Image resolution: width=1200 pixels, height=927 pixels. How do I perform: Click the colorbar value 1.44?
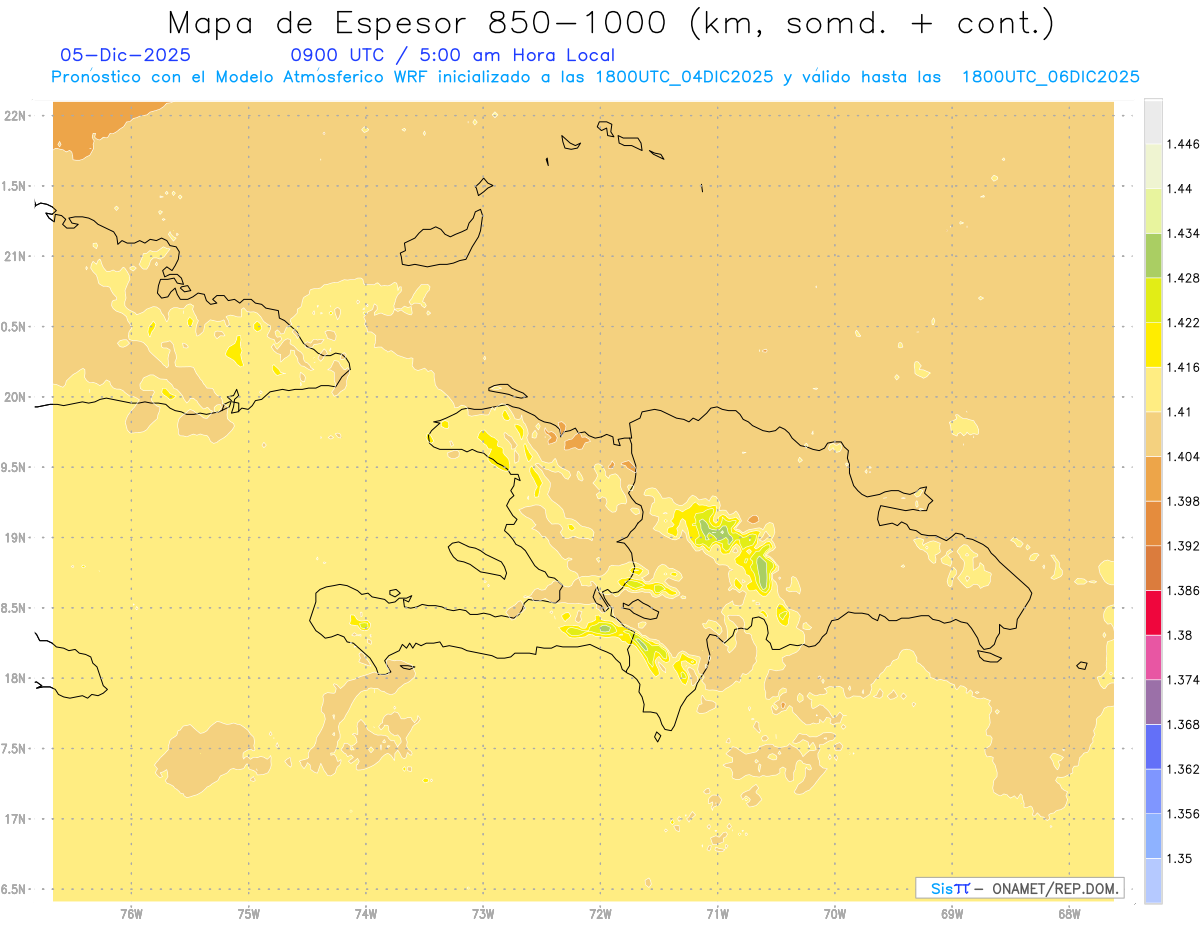(x=1181, y=189)
